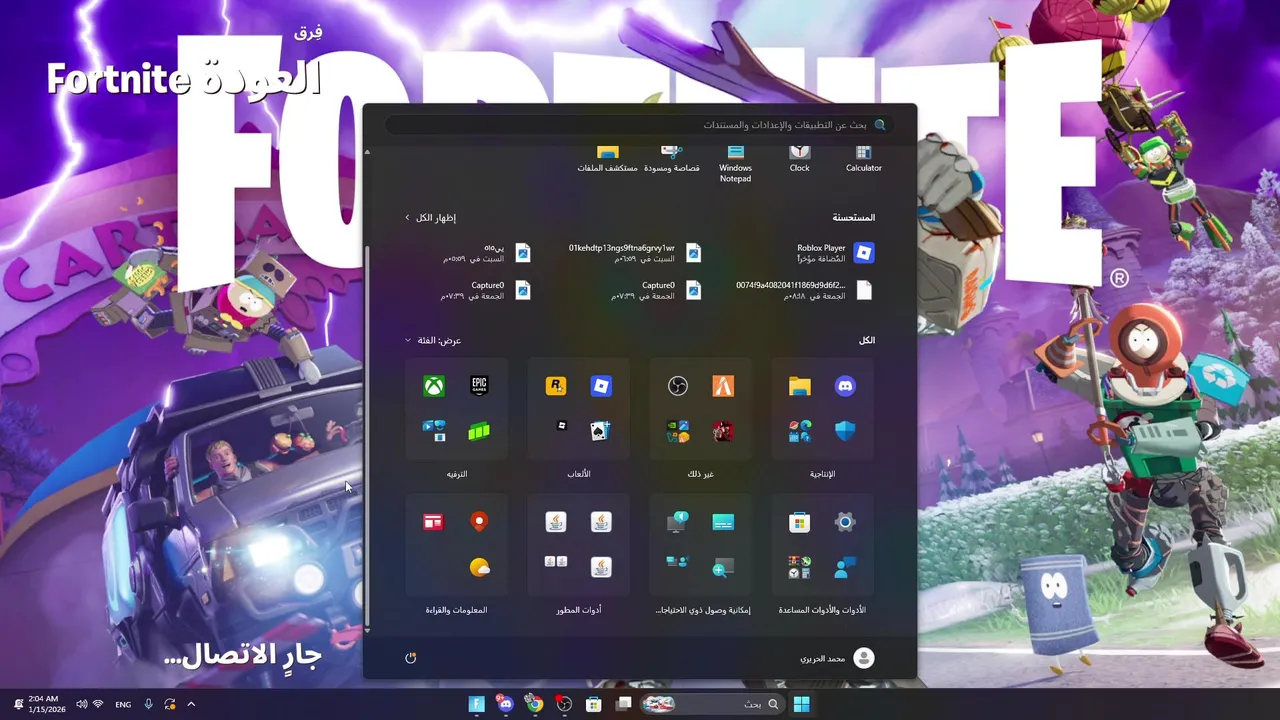Open the user account محمد الحريري
1280x720 pixels.
pos(837,658)
